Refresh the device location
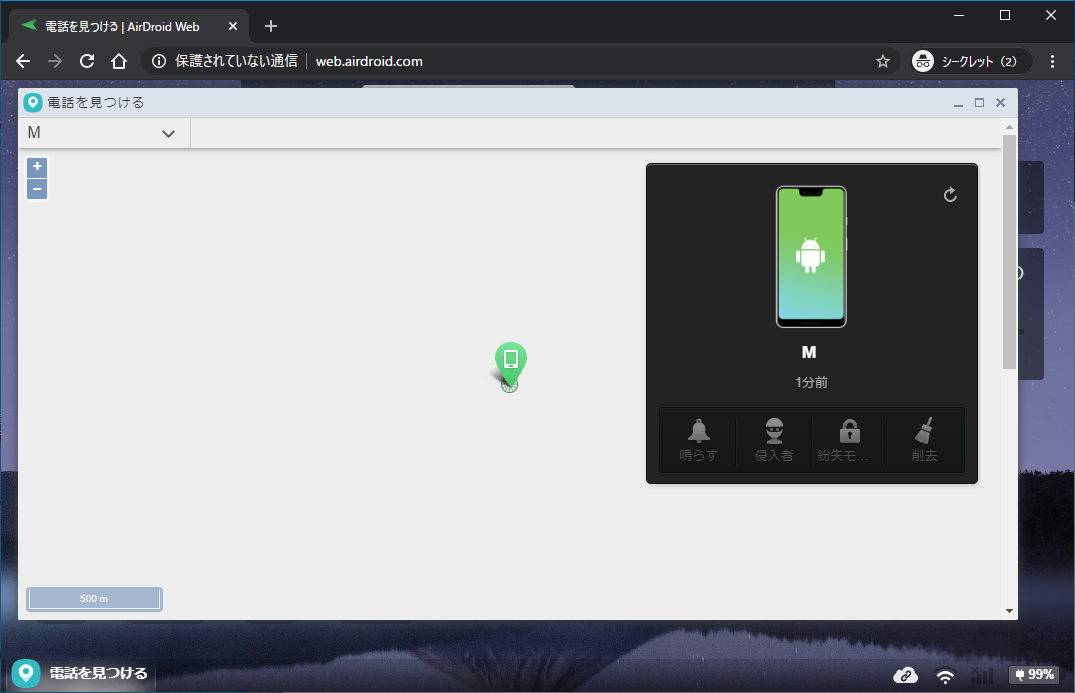The height and width of the screenshot is (693, 1075). click(950, 195)
